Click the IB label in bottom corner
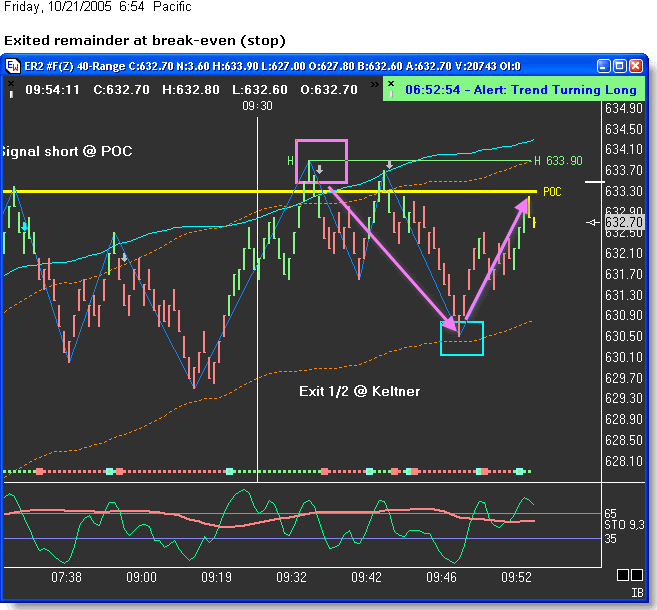Viewport: 657px width, 610px height. tap(636, 593)
